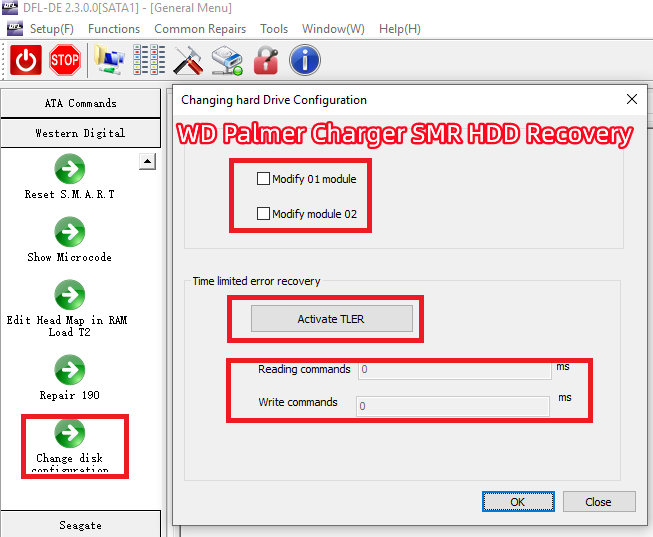Click the Reading commands input field
The image size is (653, 537).
point(455,370)
